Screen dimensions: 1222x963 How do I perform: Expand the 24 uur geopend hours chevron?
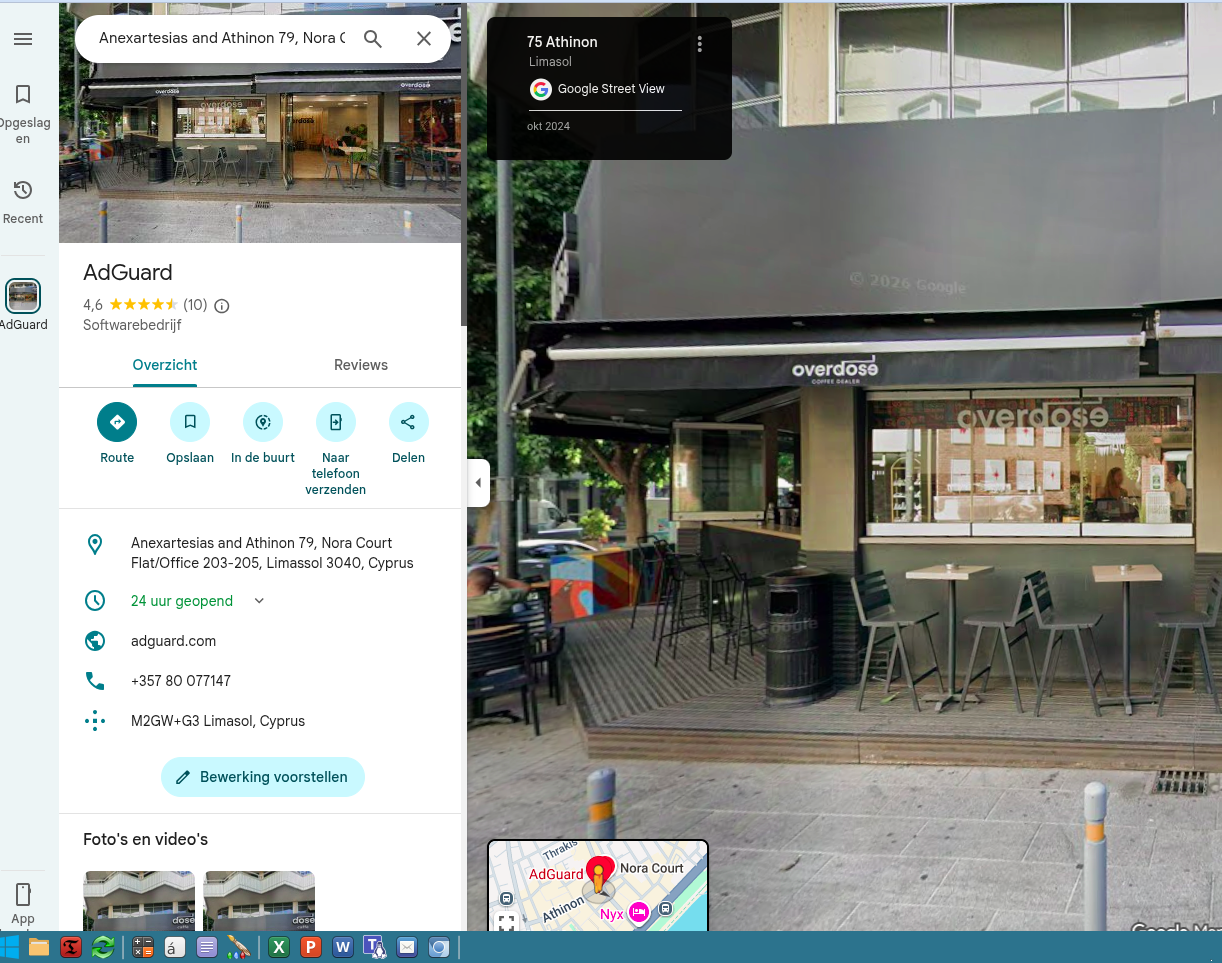259,601
